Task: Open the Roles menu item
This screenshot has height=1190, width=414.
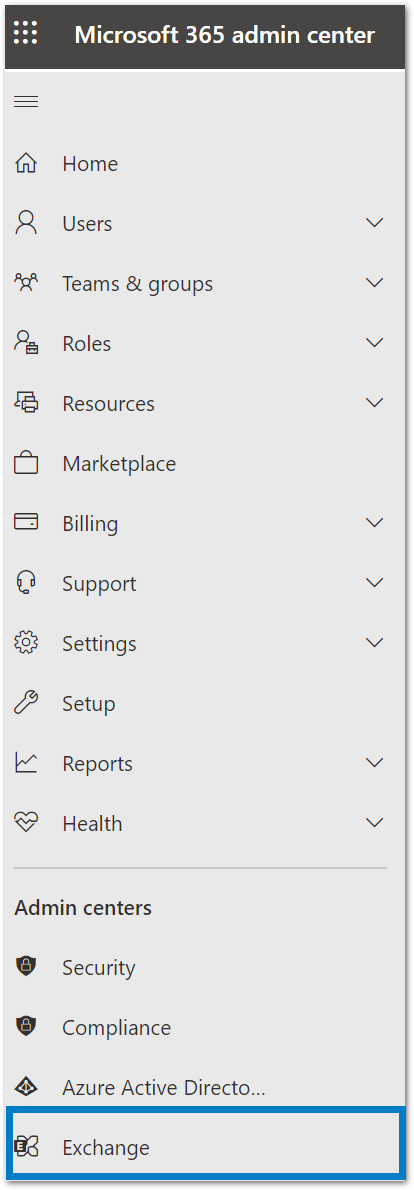Action: [200, 343]
